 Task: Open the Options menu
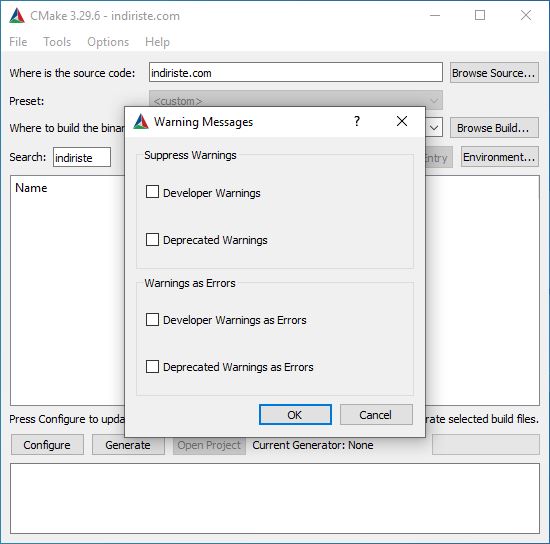coord(108,42)
